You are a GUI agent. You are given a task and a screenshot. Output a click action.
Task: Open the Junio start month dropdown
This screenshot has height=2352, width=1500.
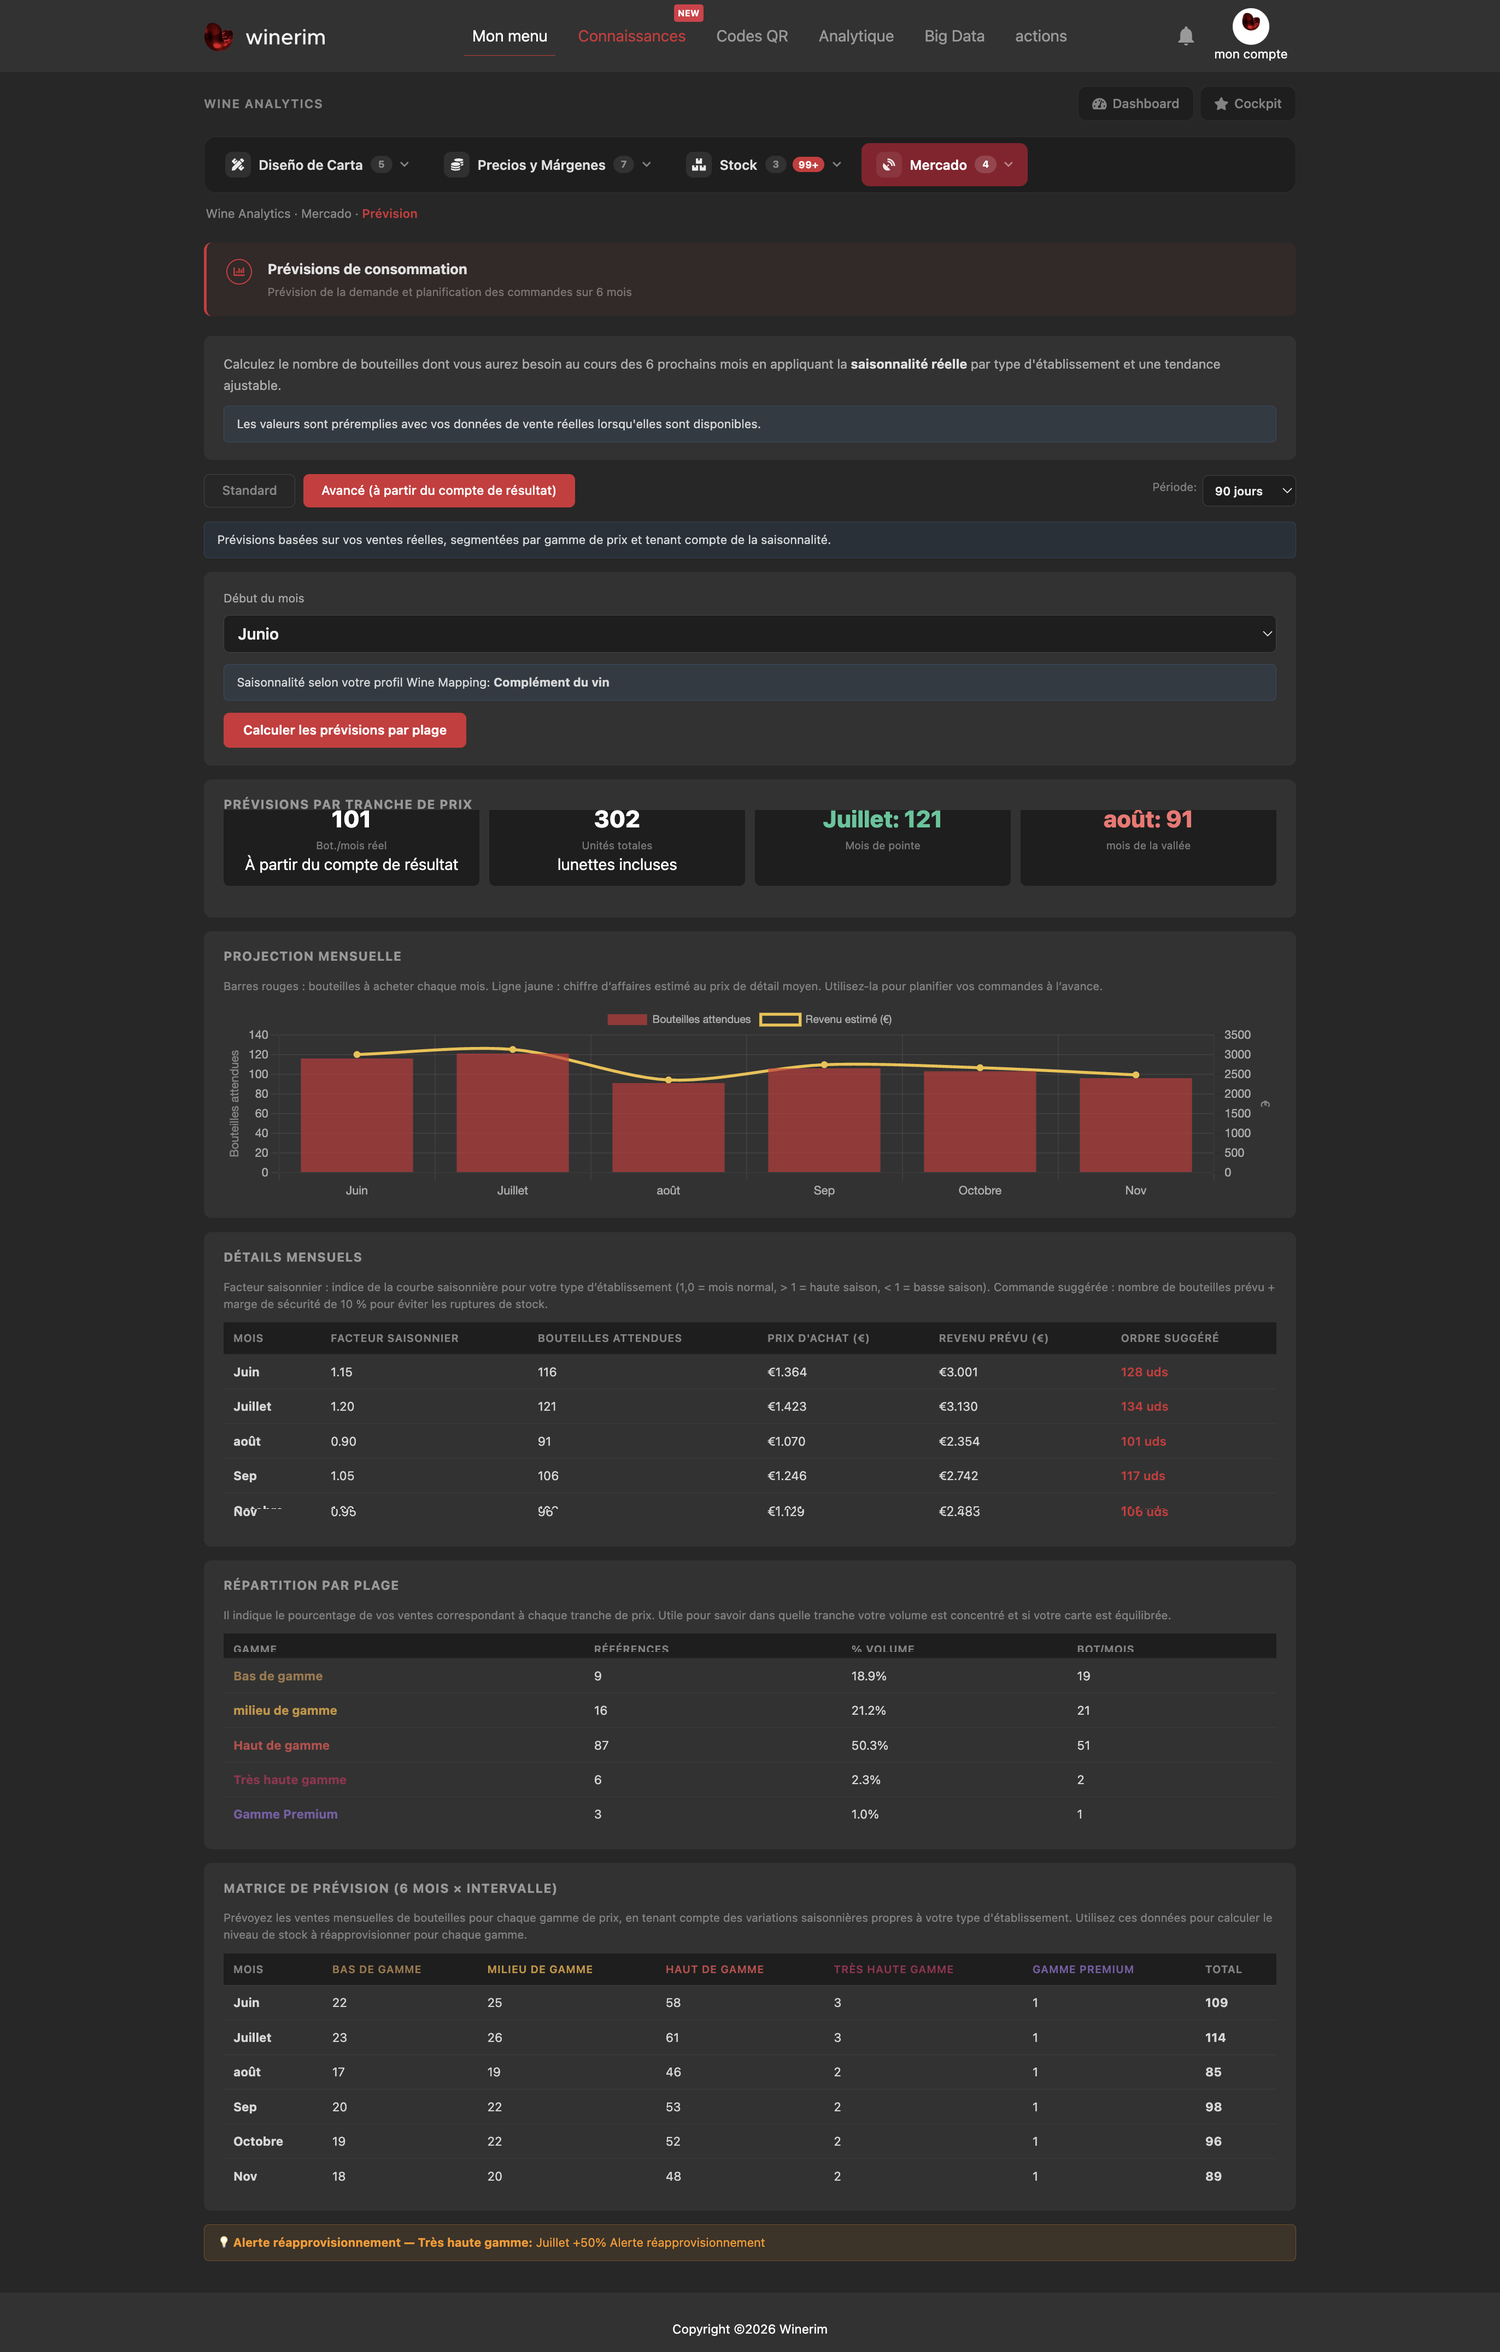[750, 634]
